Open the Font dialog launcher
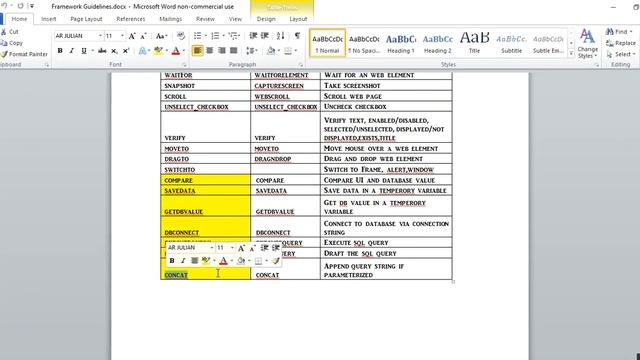 coord(184,64)
